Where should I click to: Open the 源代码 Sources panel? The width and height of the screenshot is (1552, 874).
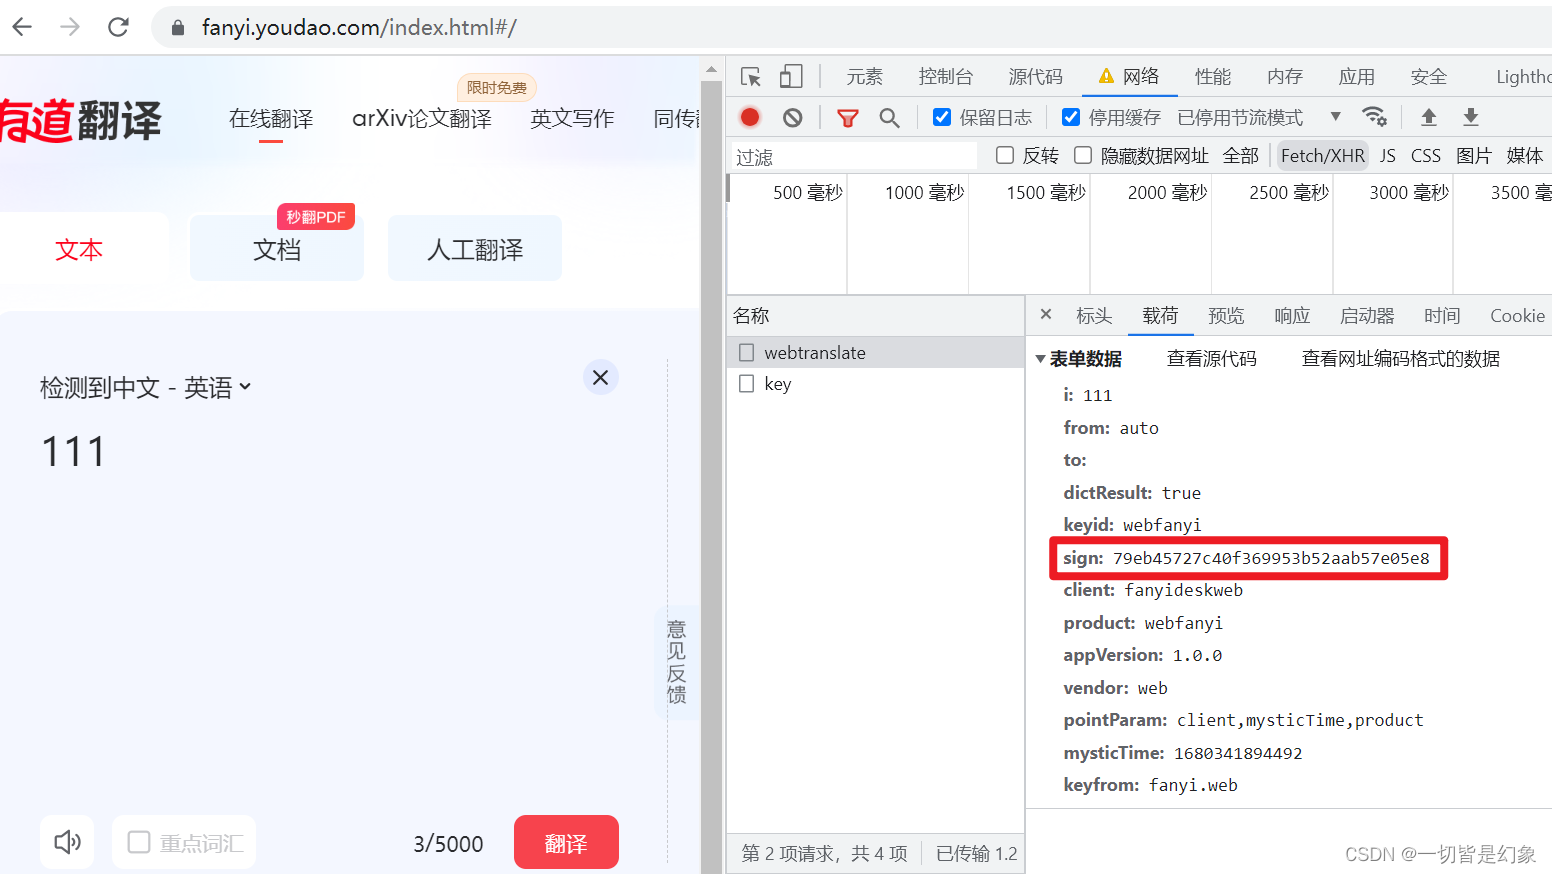coord(1035,77)
